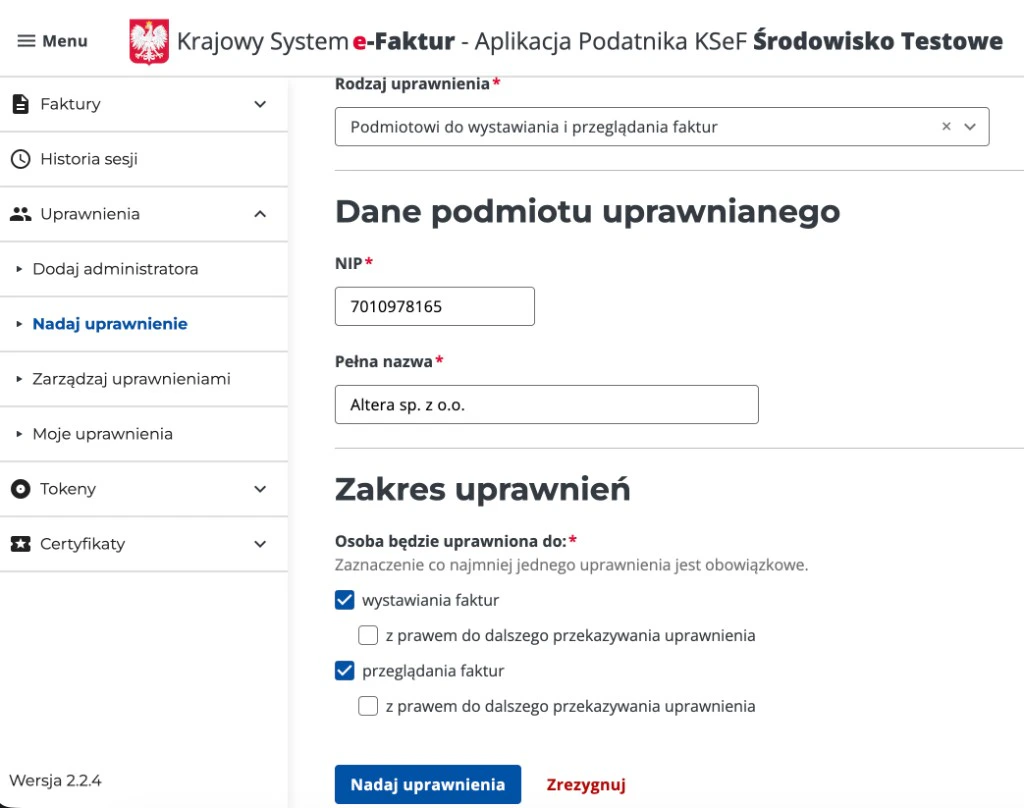Screen dimensions: 1024x808
Task: Open Zarządzaj uprawnieniami menu item
Action: 144,379
